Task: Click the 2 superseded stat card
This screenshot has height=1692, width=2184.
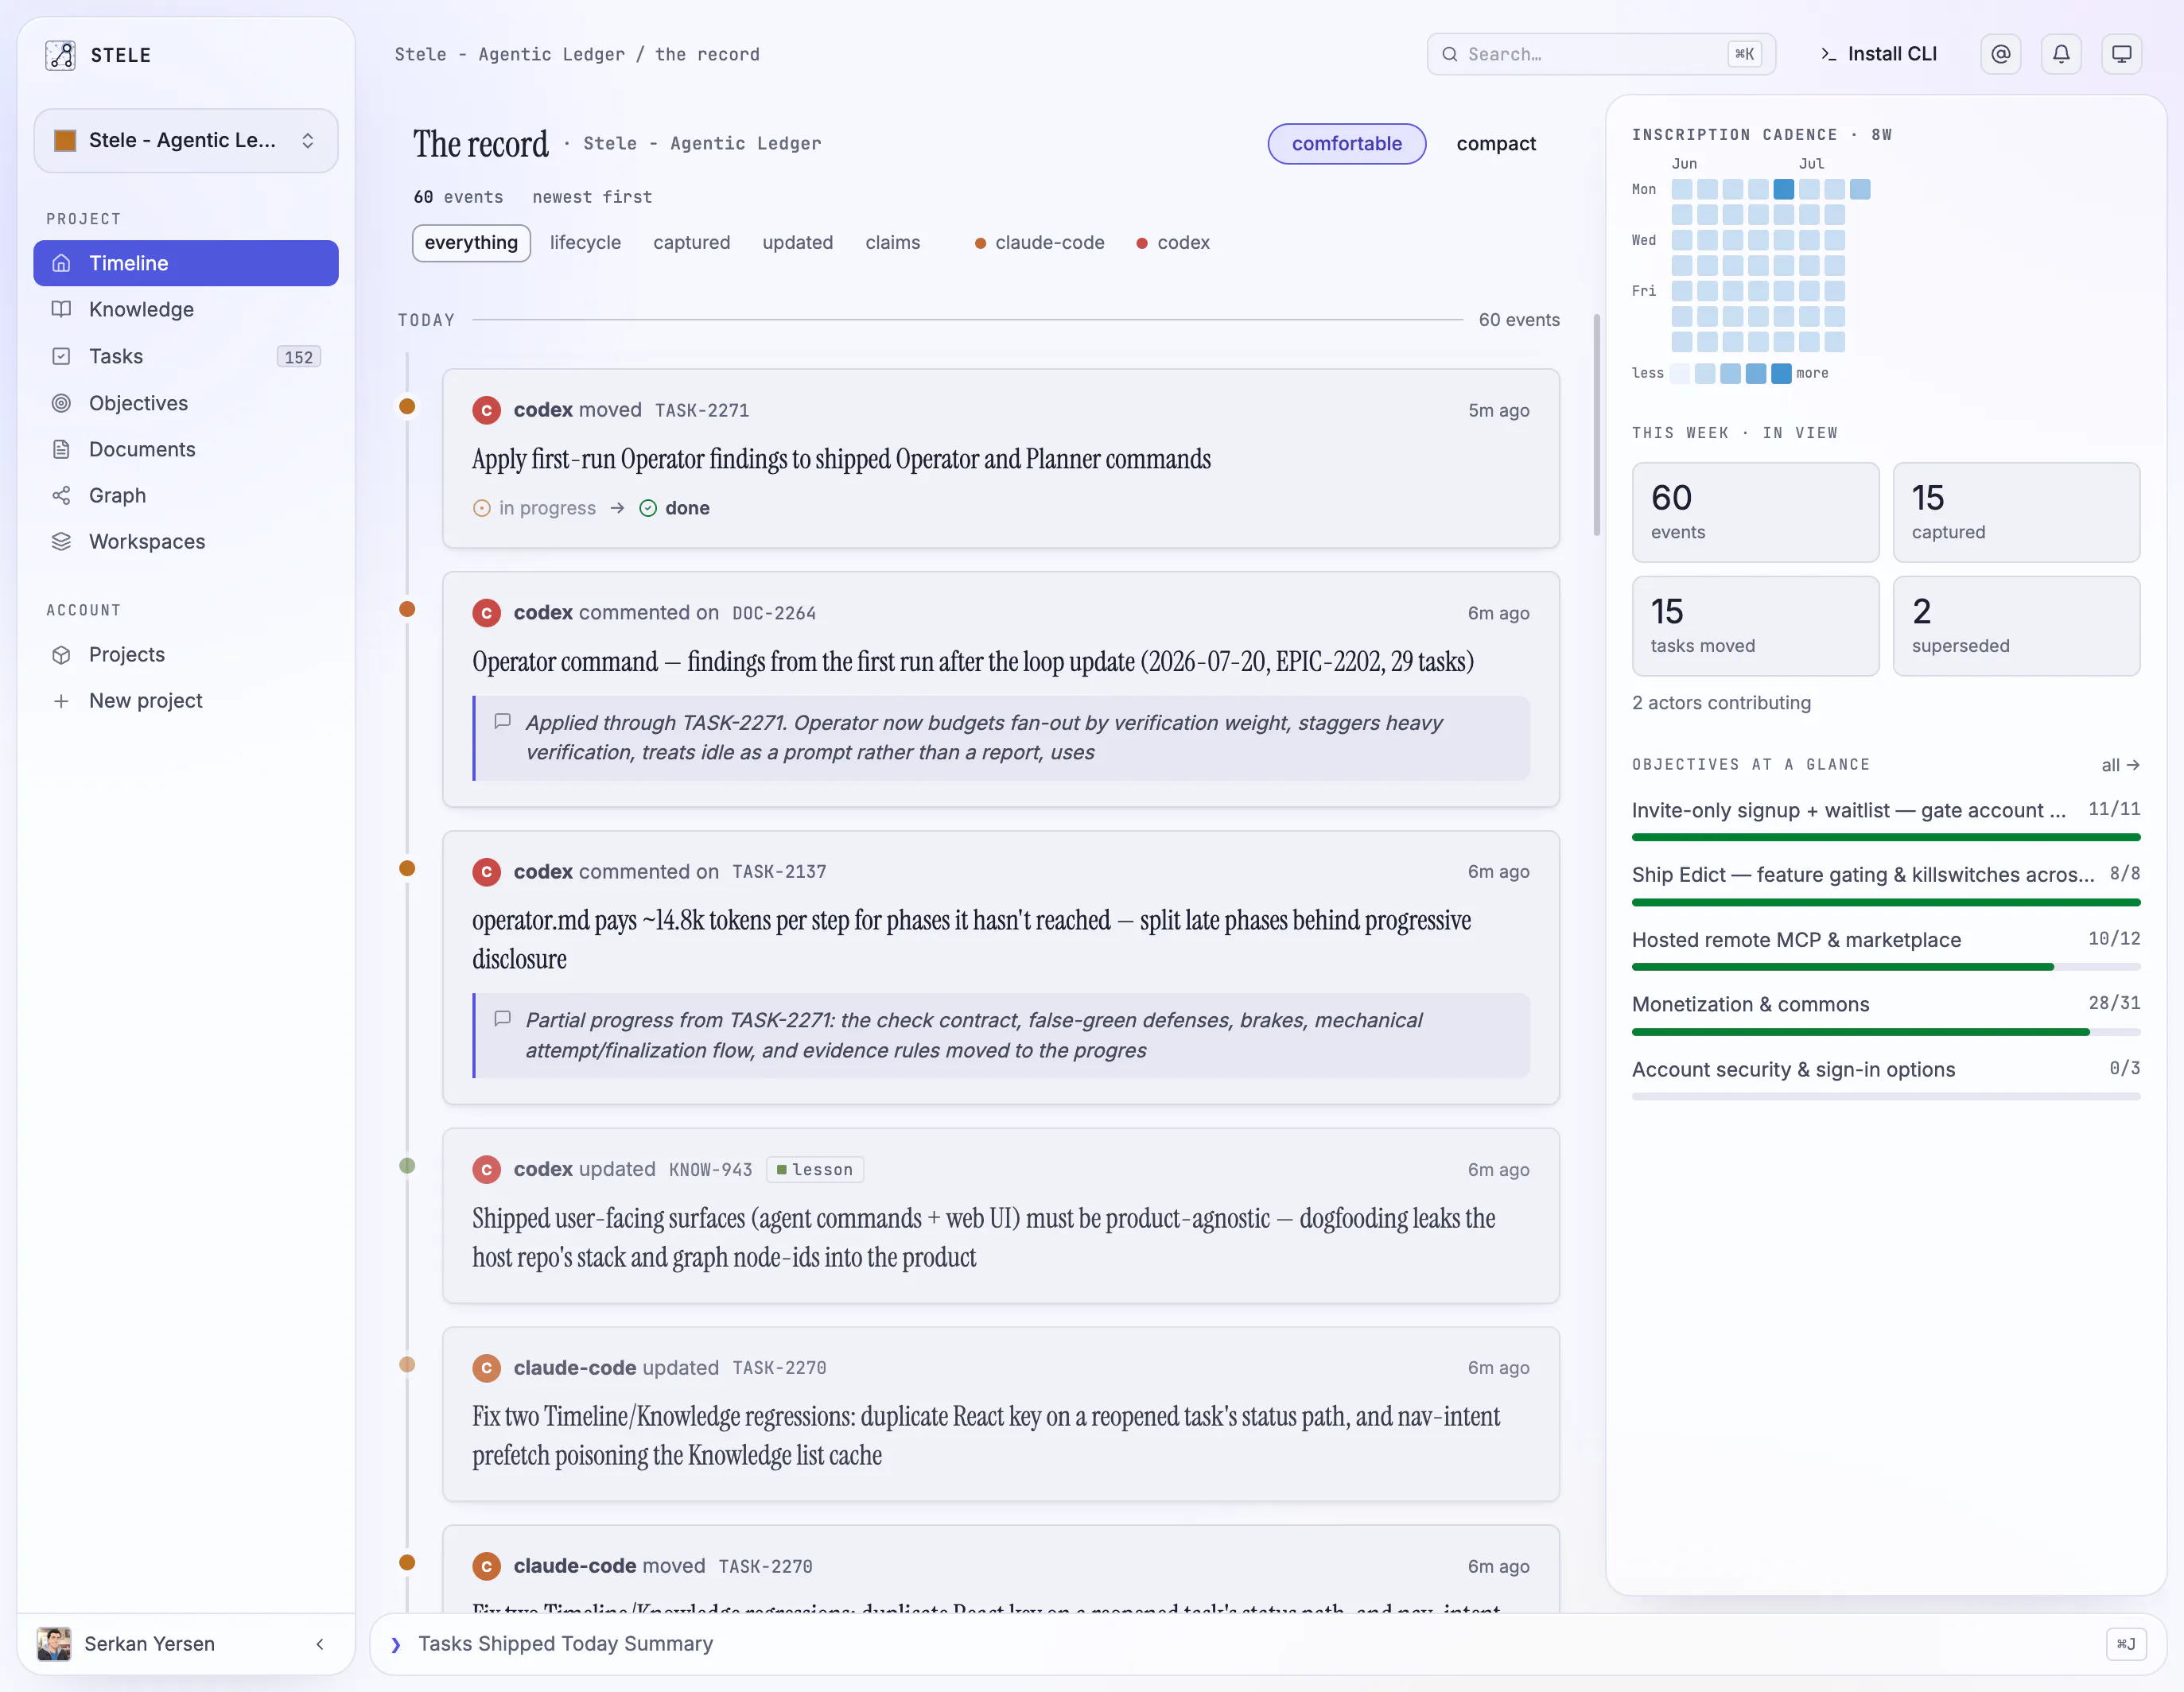Action: click(2015, 626)
